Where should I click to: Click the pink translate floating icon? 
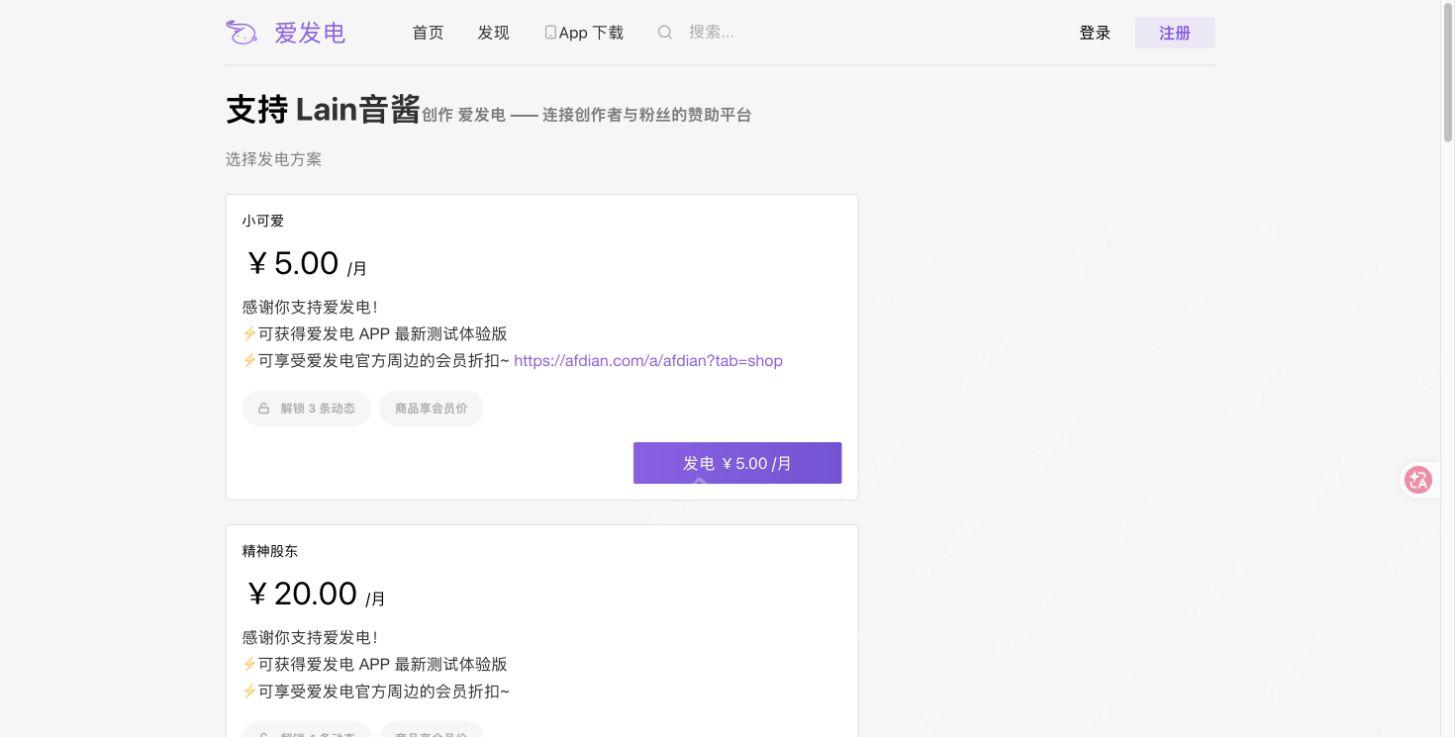coord(1418,480)
